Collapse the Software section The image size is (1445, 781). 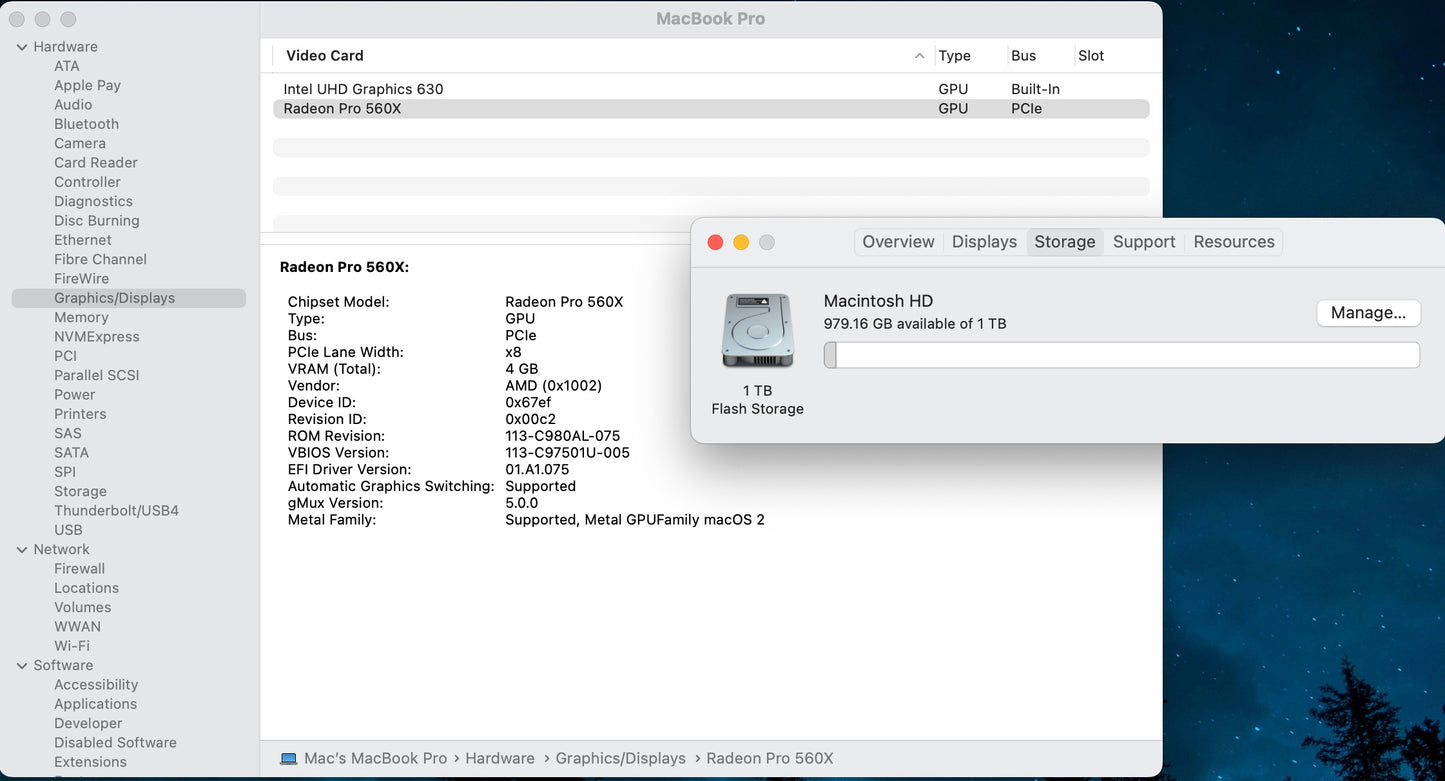(21, 665)
